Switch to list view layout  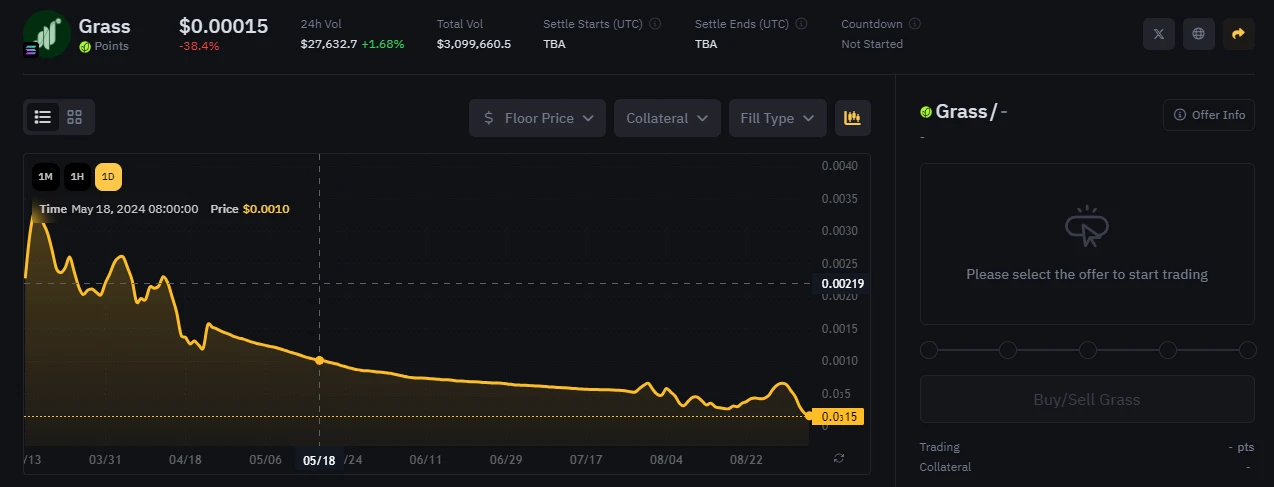tap(42, 117)
